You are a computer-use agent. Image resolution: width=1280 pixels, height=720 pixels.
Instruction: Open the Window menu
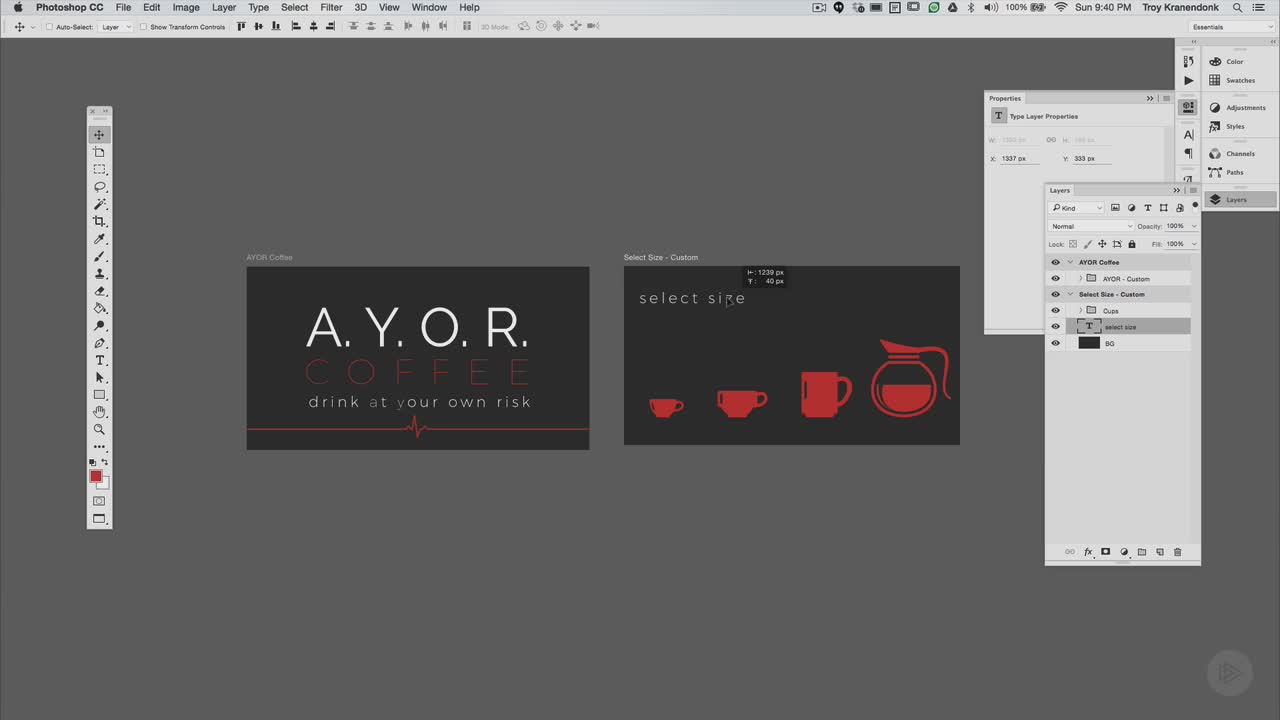pos(429,7)
